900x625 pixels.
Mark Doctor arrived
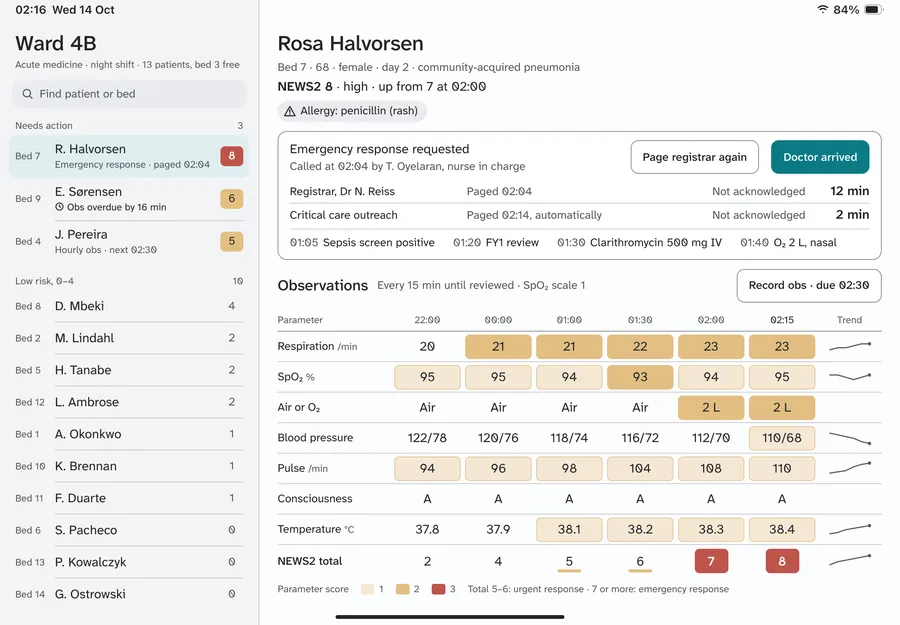click(820, 157)
